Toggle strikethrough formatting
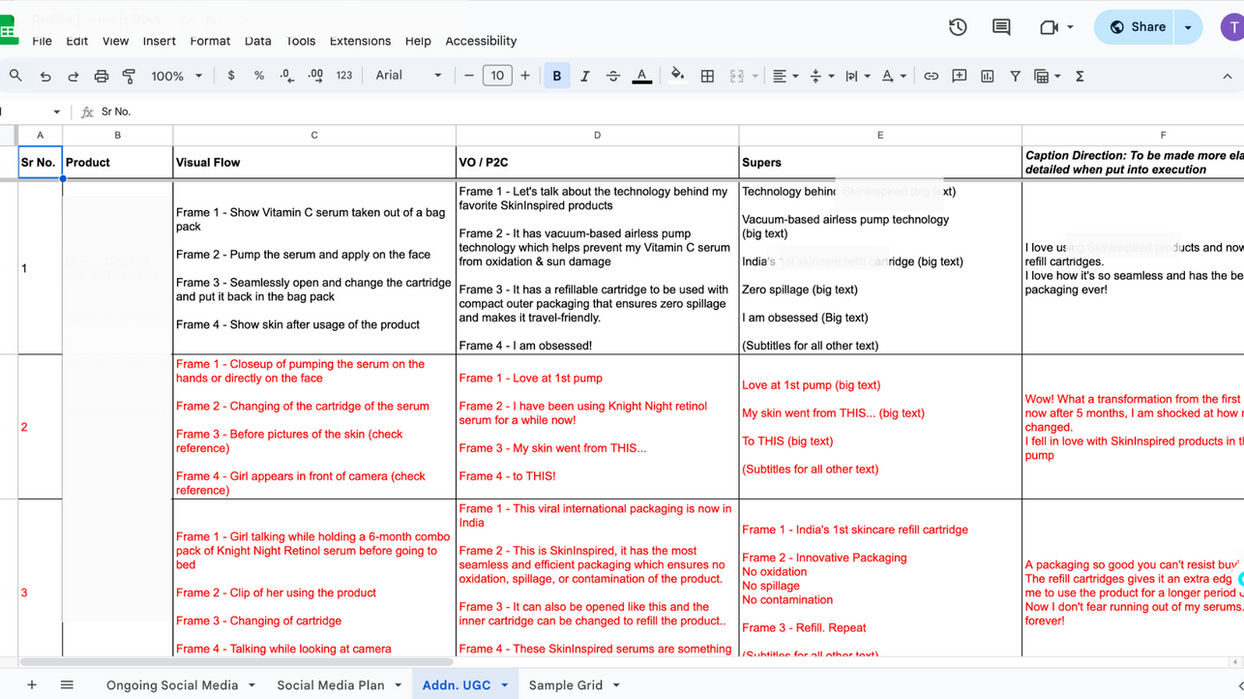1244x699 pixels. click(x=613, y=76)
